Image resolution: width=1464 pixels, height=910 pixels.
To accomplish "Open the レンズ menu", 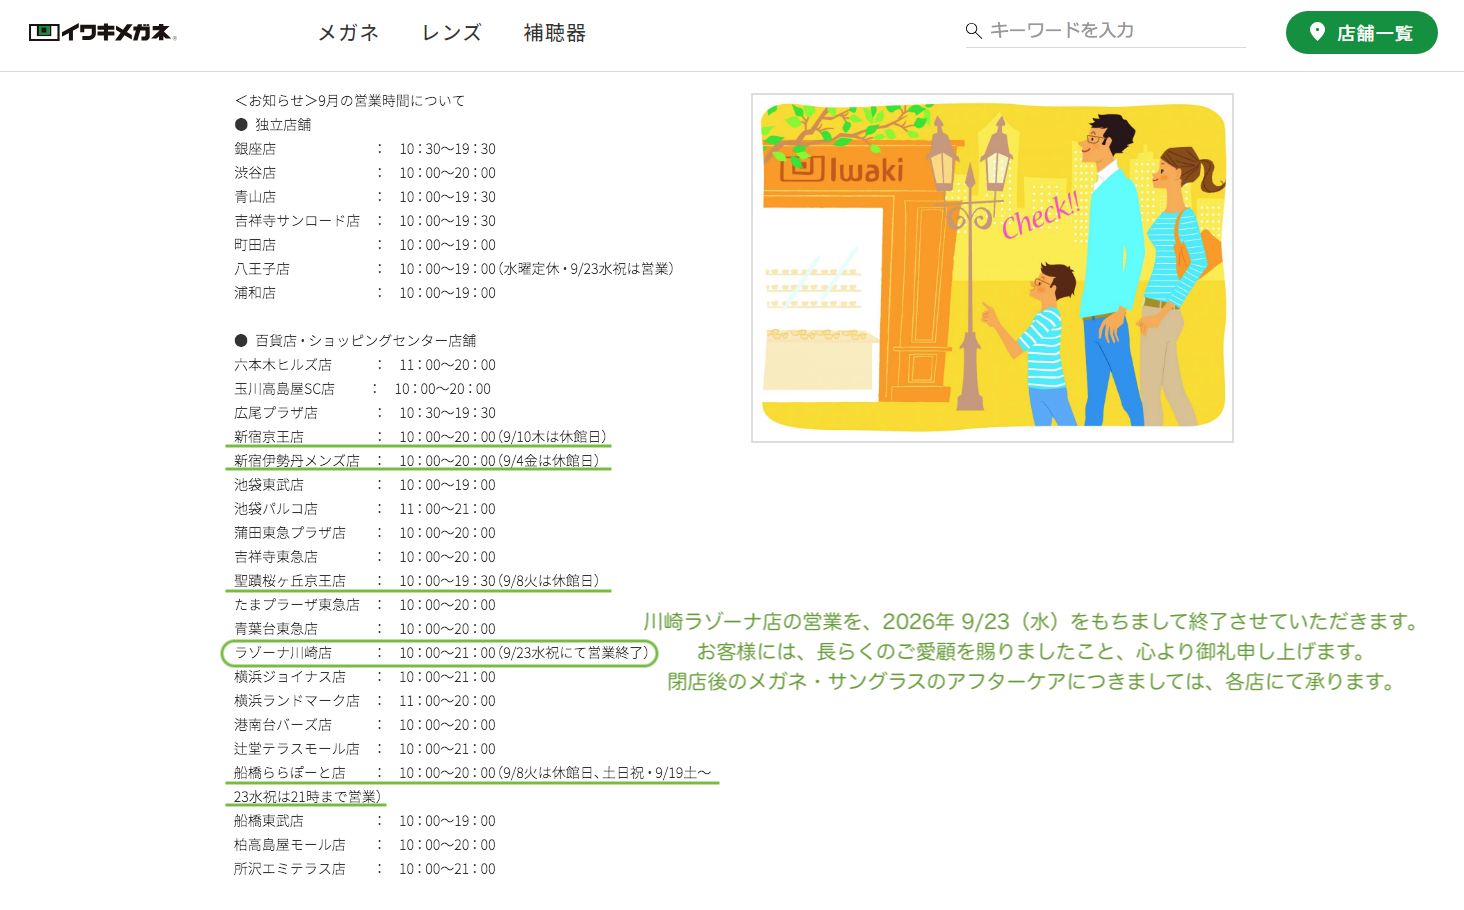I will (452, 33).
